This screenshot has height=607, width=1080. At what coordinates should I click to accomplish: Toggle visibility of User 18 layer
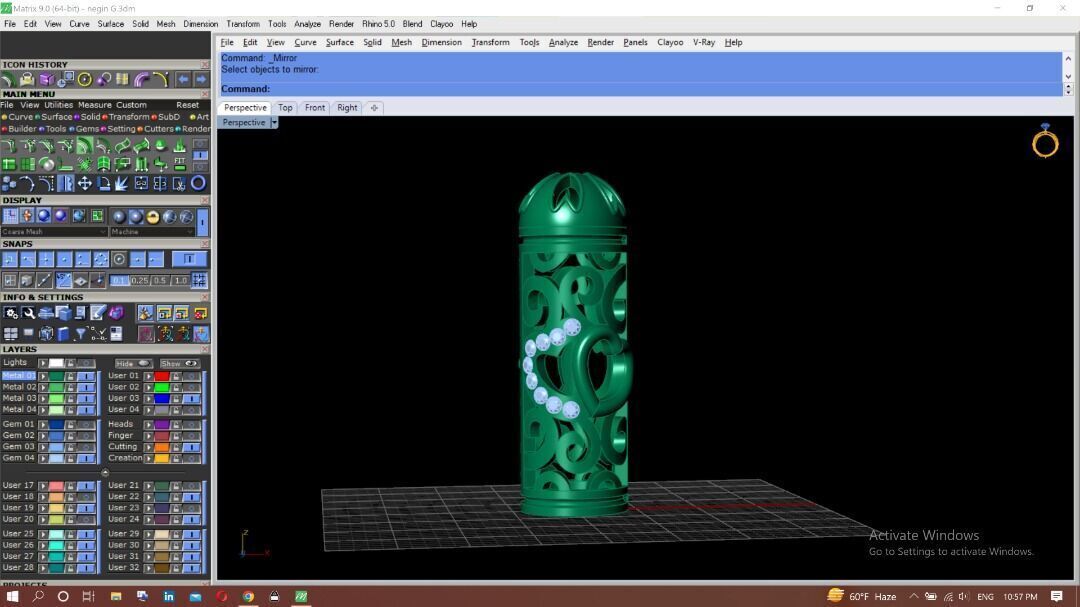point(86,496)
